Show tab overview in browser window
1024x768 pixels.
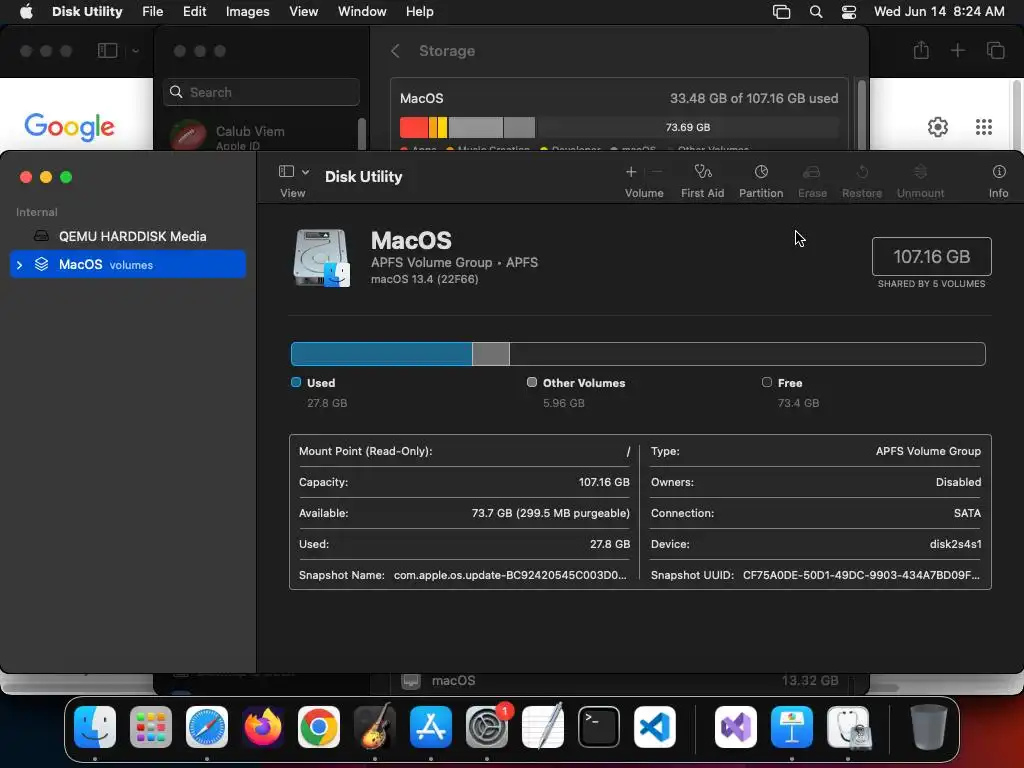(995, 50)
